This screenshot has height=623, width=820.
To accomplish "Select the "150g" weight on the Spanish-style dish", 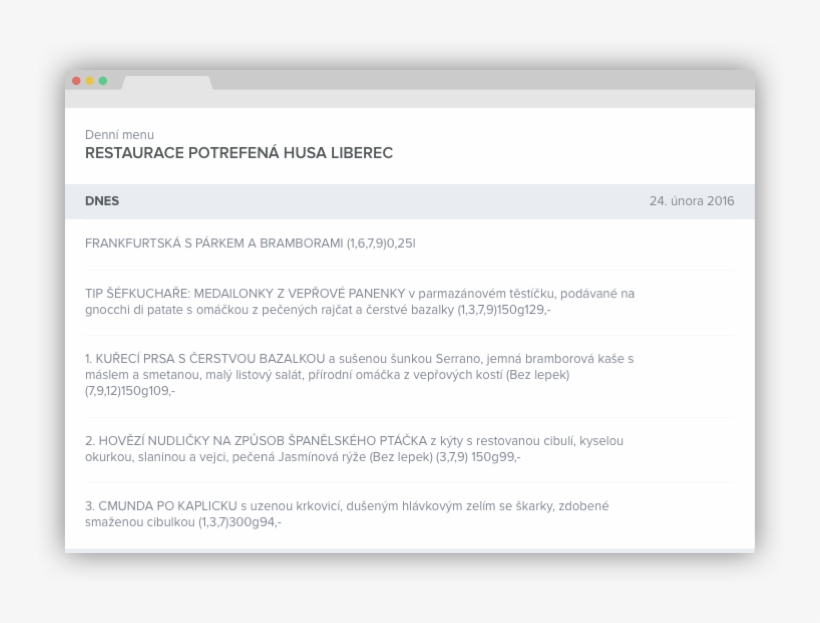I will pyautogui.click(x=487, y=457).
